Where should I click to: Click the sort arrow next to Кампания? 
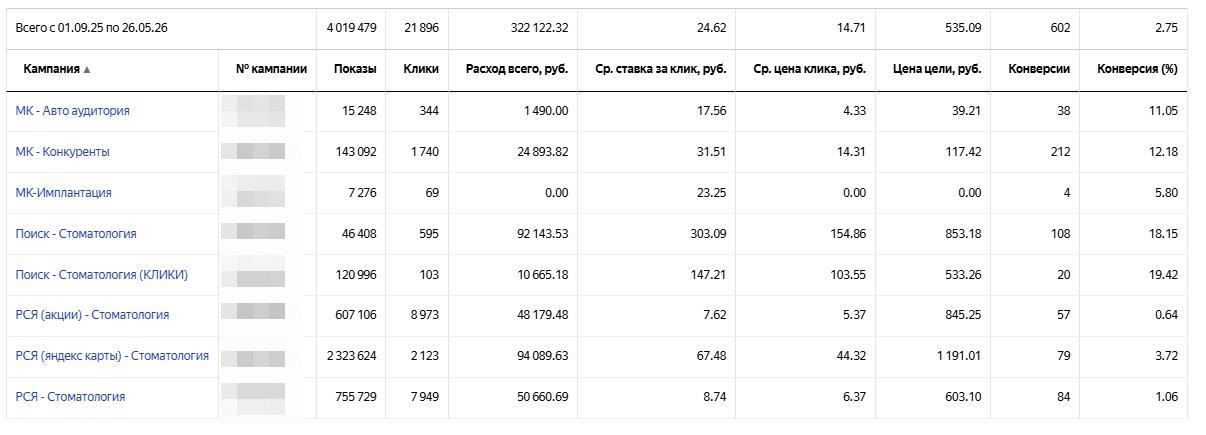(87, 70)
